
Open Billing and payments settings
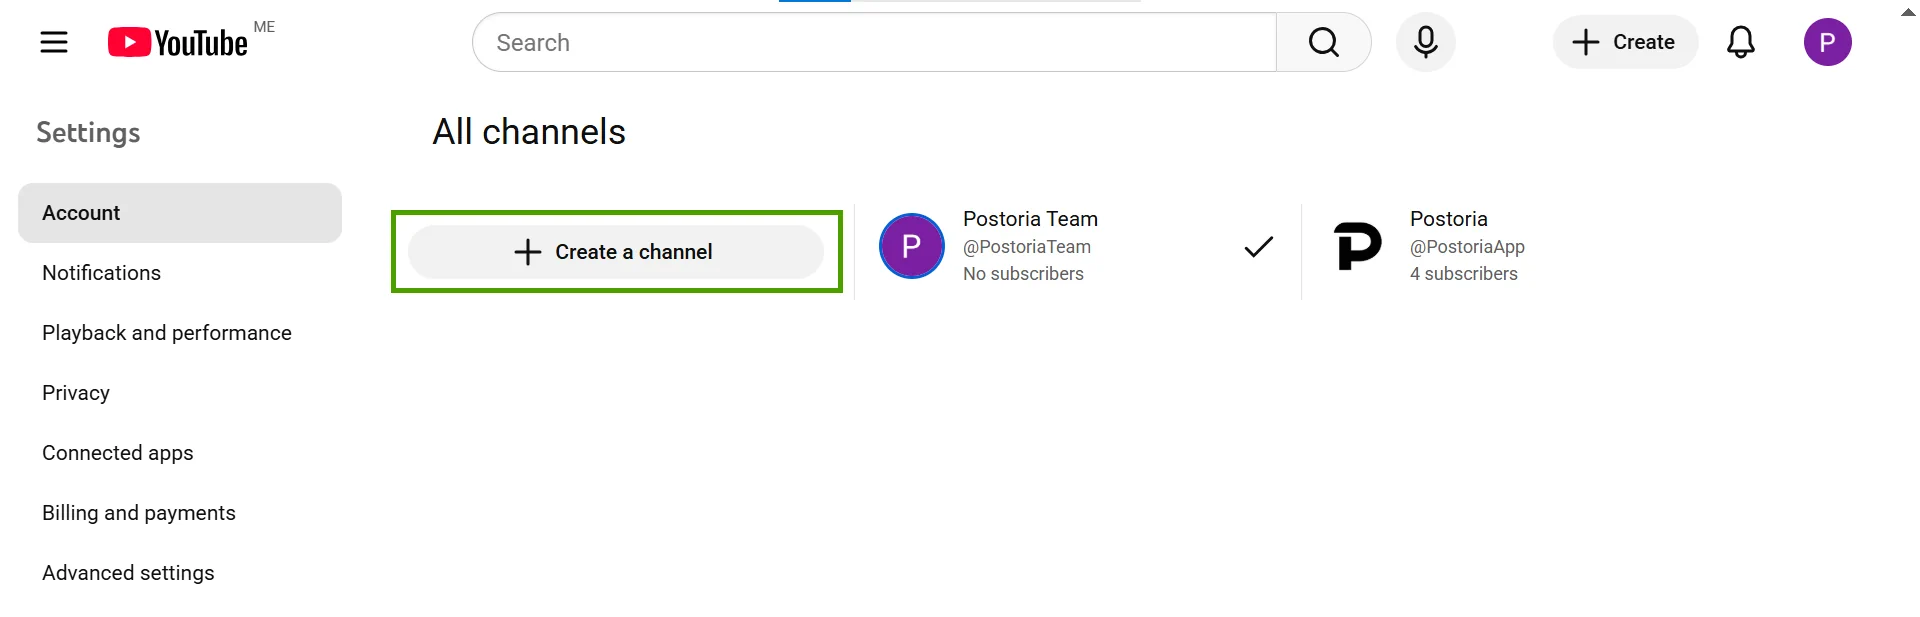180,513
